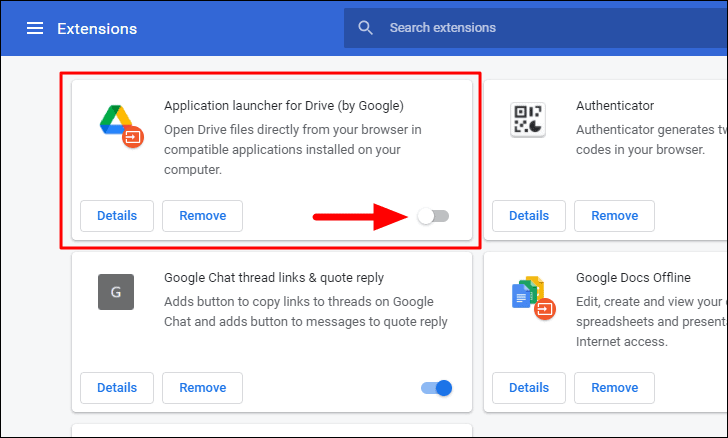Viewport: 728px width, 438px height.
Task: Click the Google Docs Offline icon
Action: (533, 298)
